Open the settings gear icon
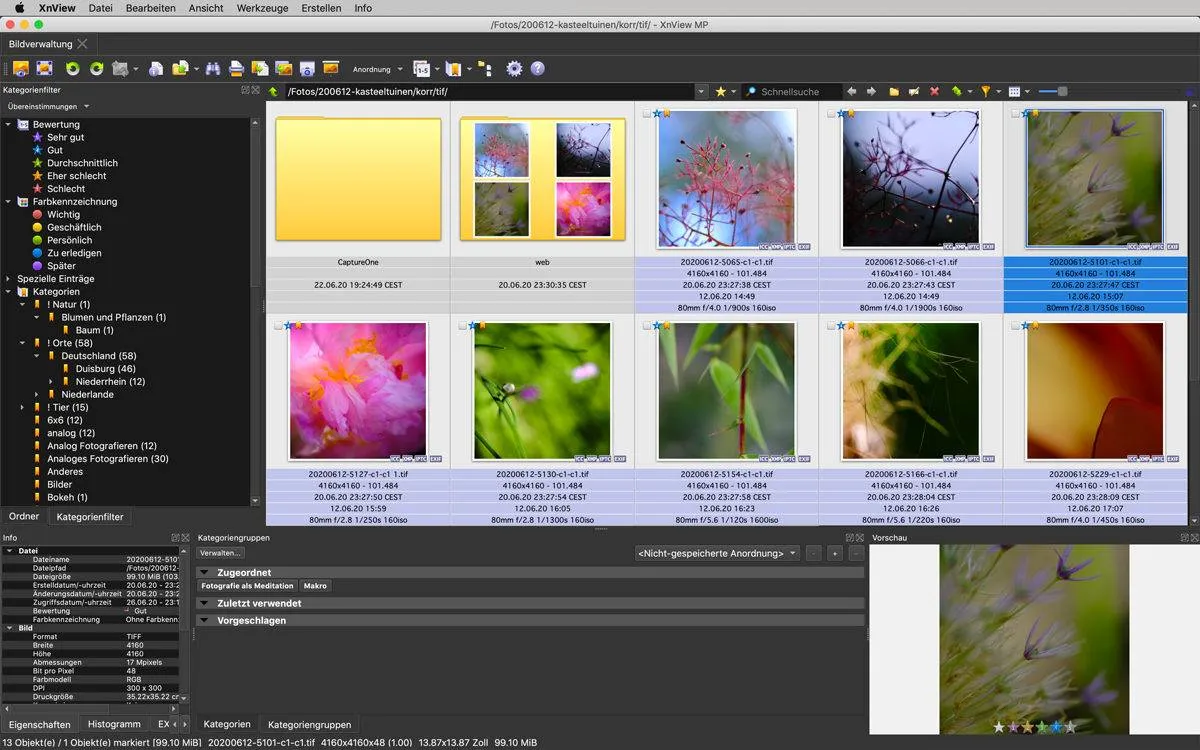 click(513, 68)
